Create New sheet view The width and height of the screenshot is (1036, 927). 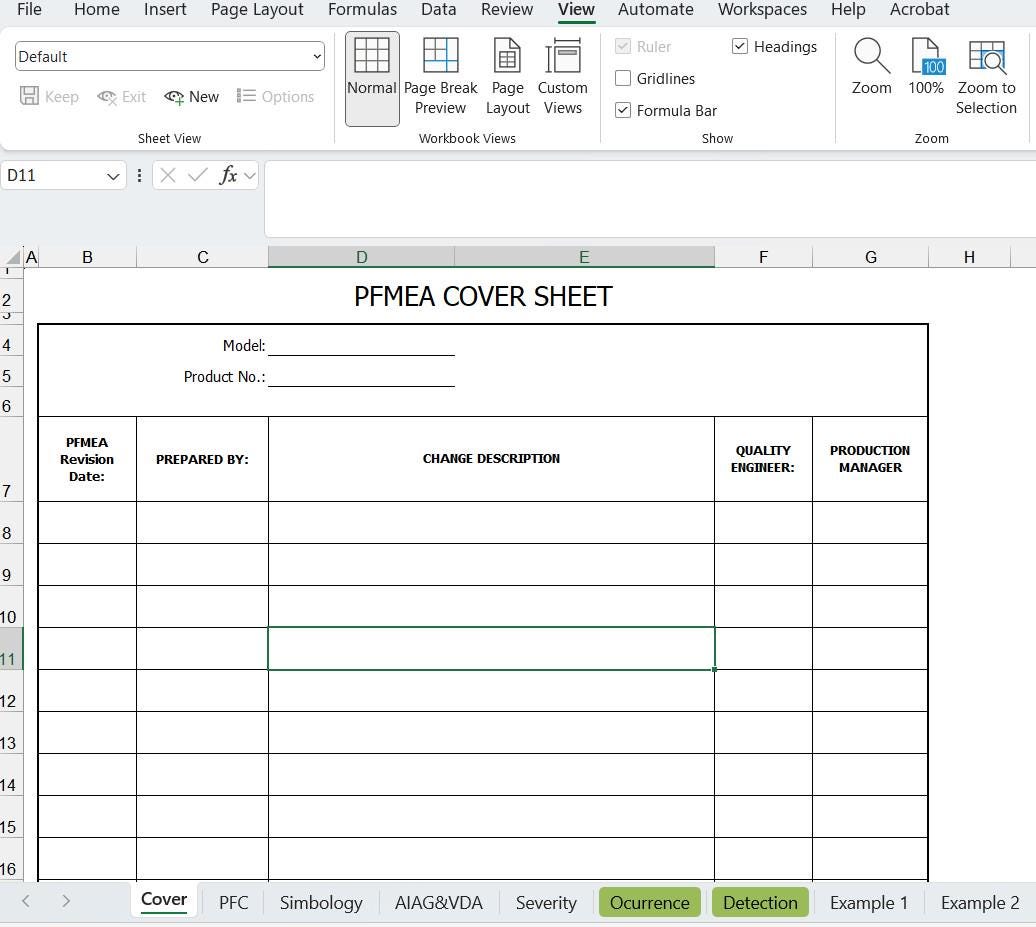(x=192, y=96)
